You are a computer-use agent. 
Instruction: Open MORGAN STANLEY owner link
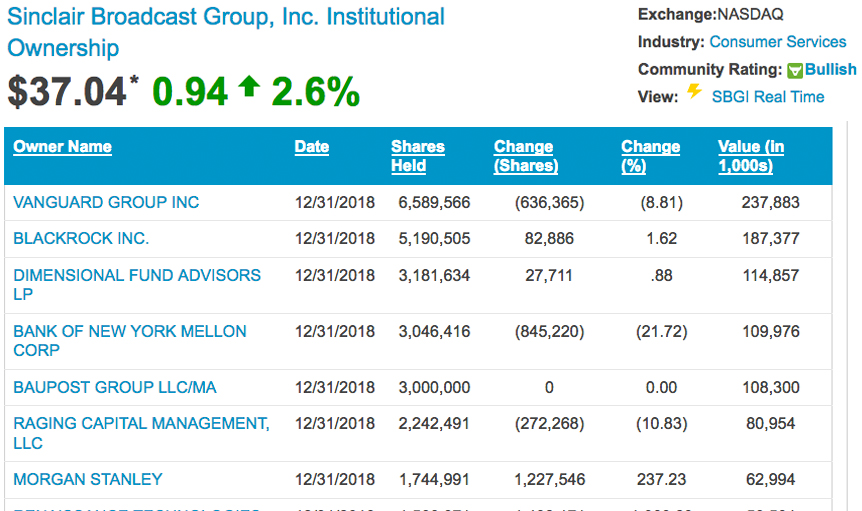pyautogui.click(x=88, y=479)
